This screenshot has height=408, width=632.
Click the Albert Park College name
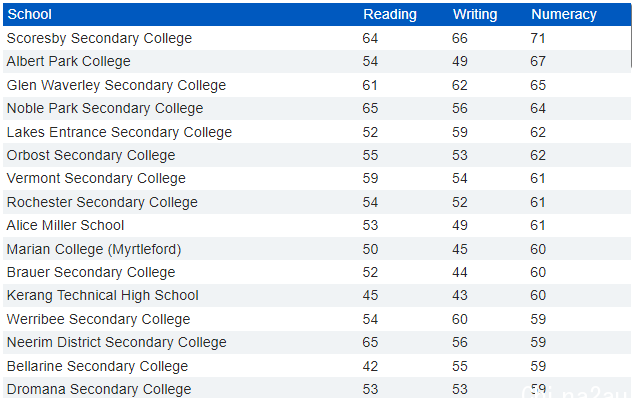69,61
